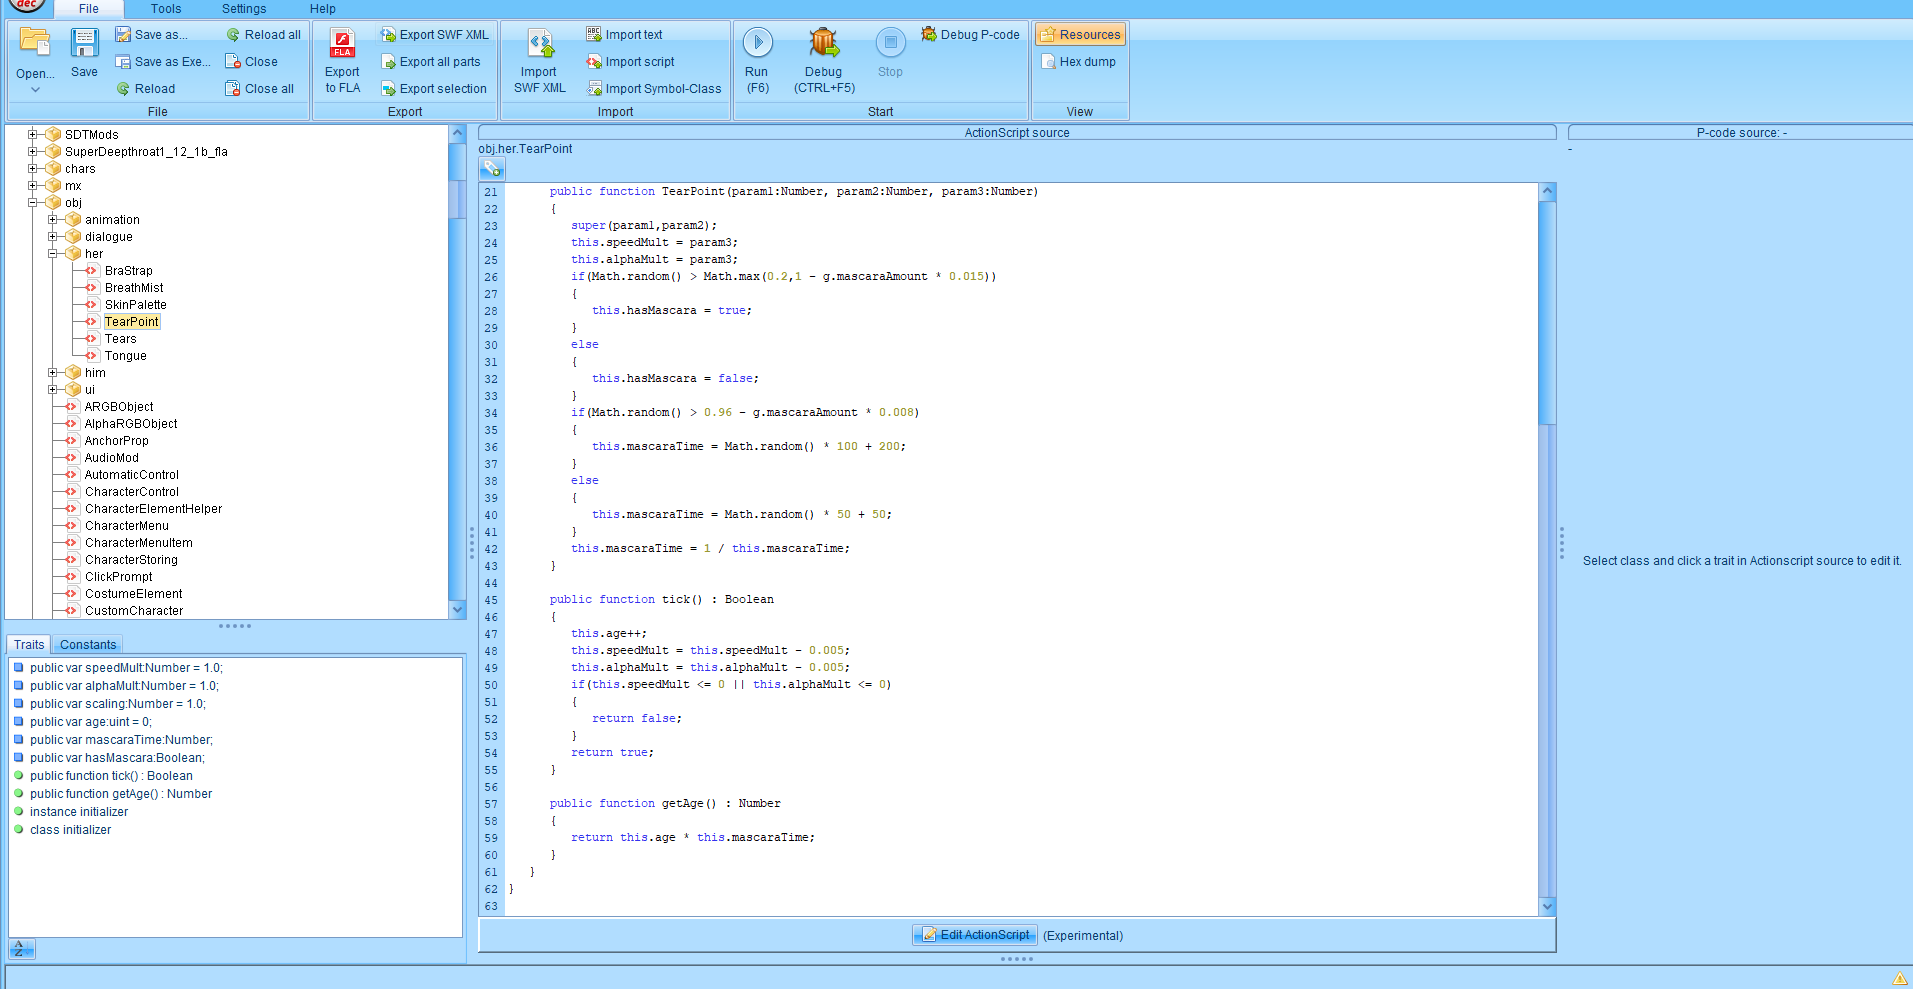This screenshot has height=989, width=1913.
Task: Collapse the her package folder
Action: coord(53,253)
